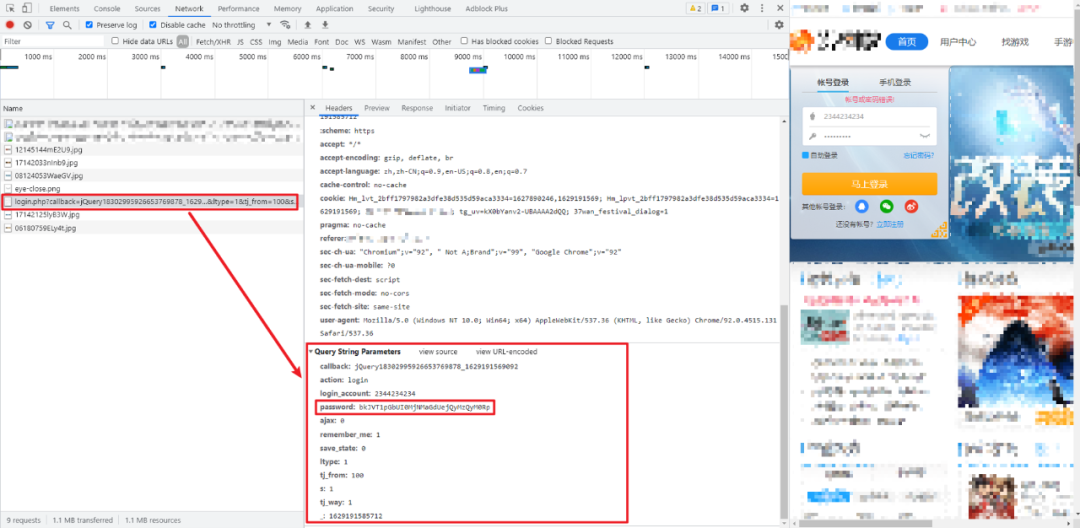The image size is (1080, 528).
Task: Enable Hide data URLs checkbox
Action: [116, 41]
